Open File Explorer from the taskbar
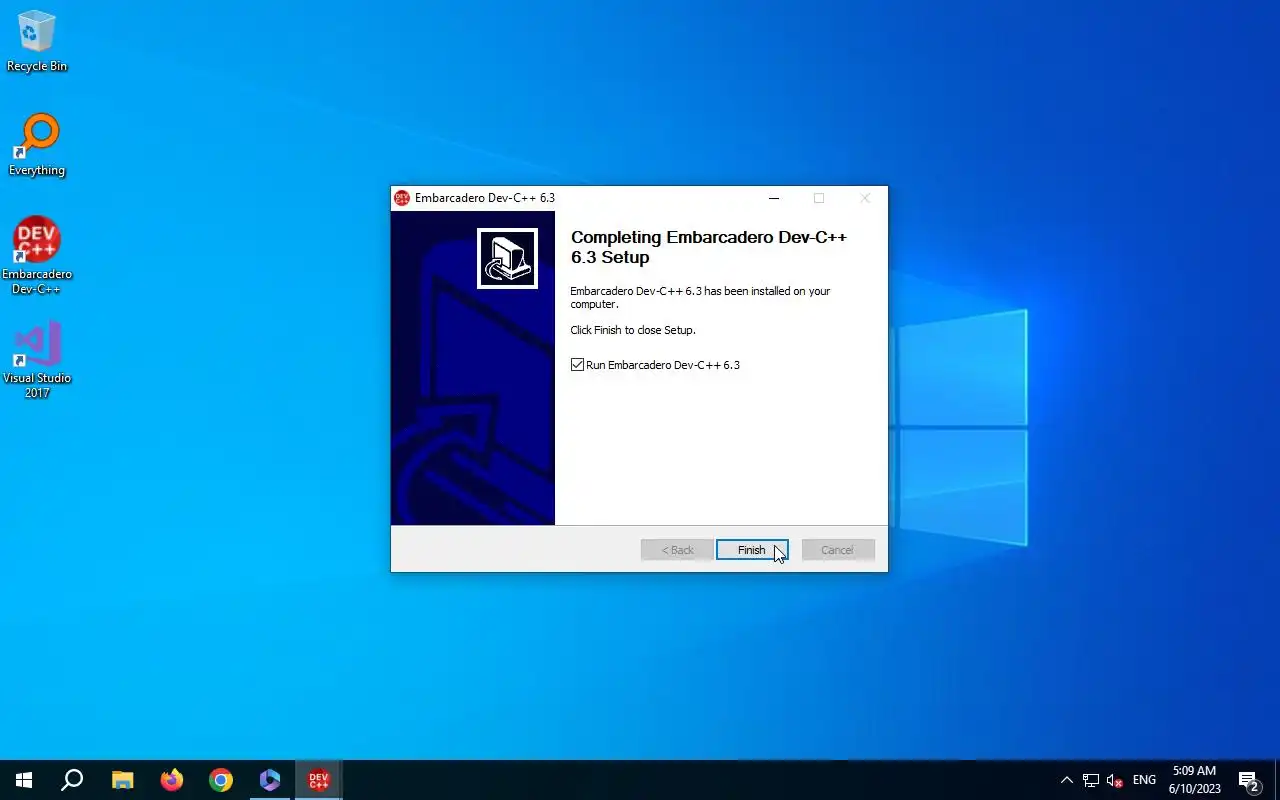 tap(122, 780)
